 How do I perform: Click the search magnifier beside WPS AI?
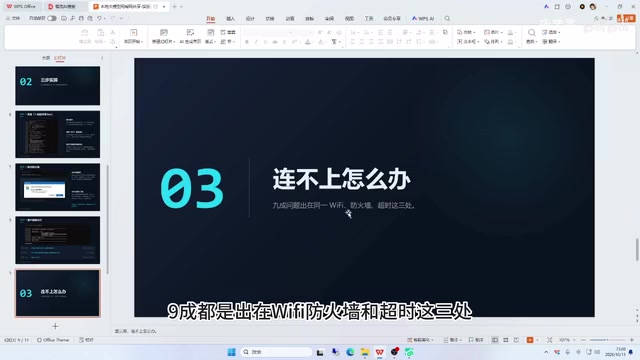[x=447, y=18]
